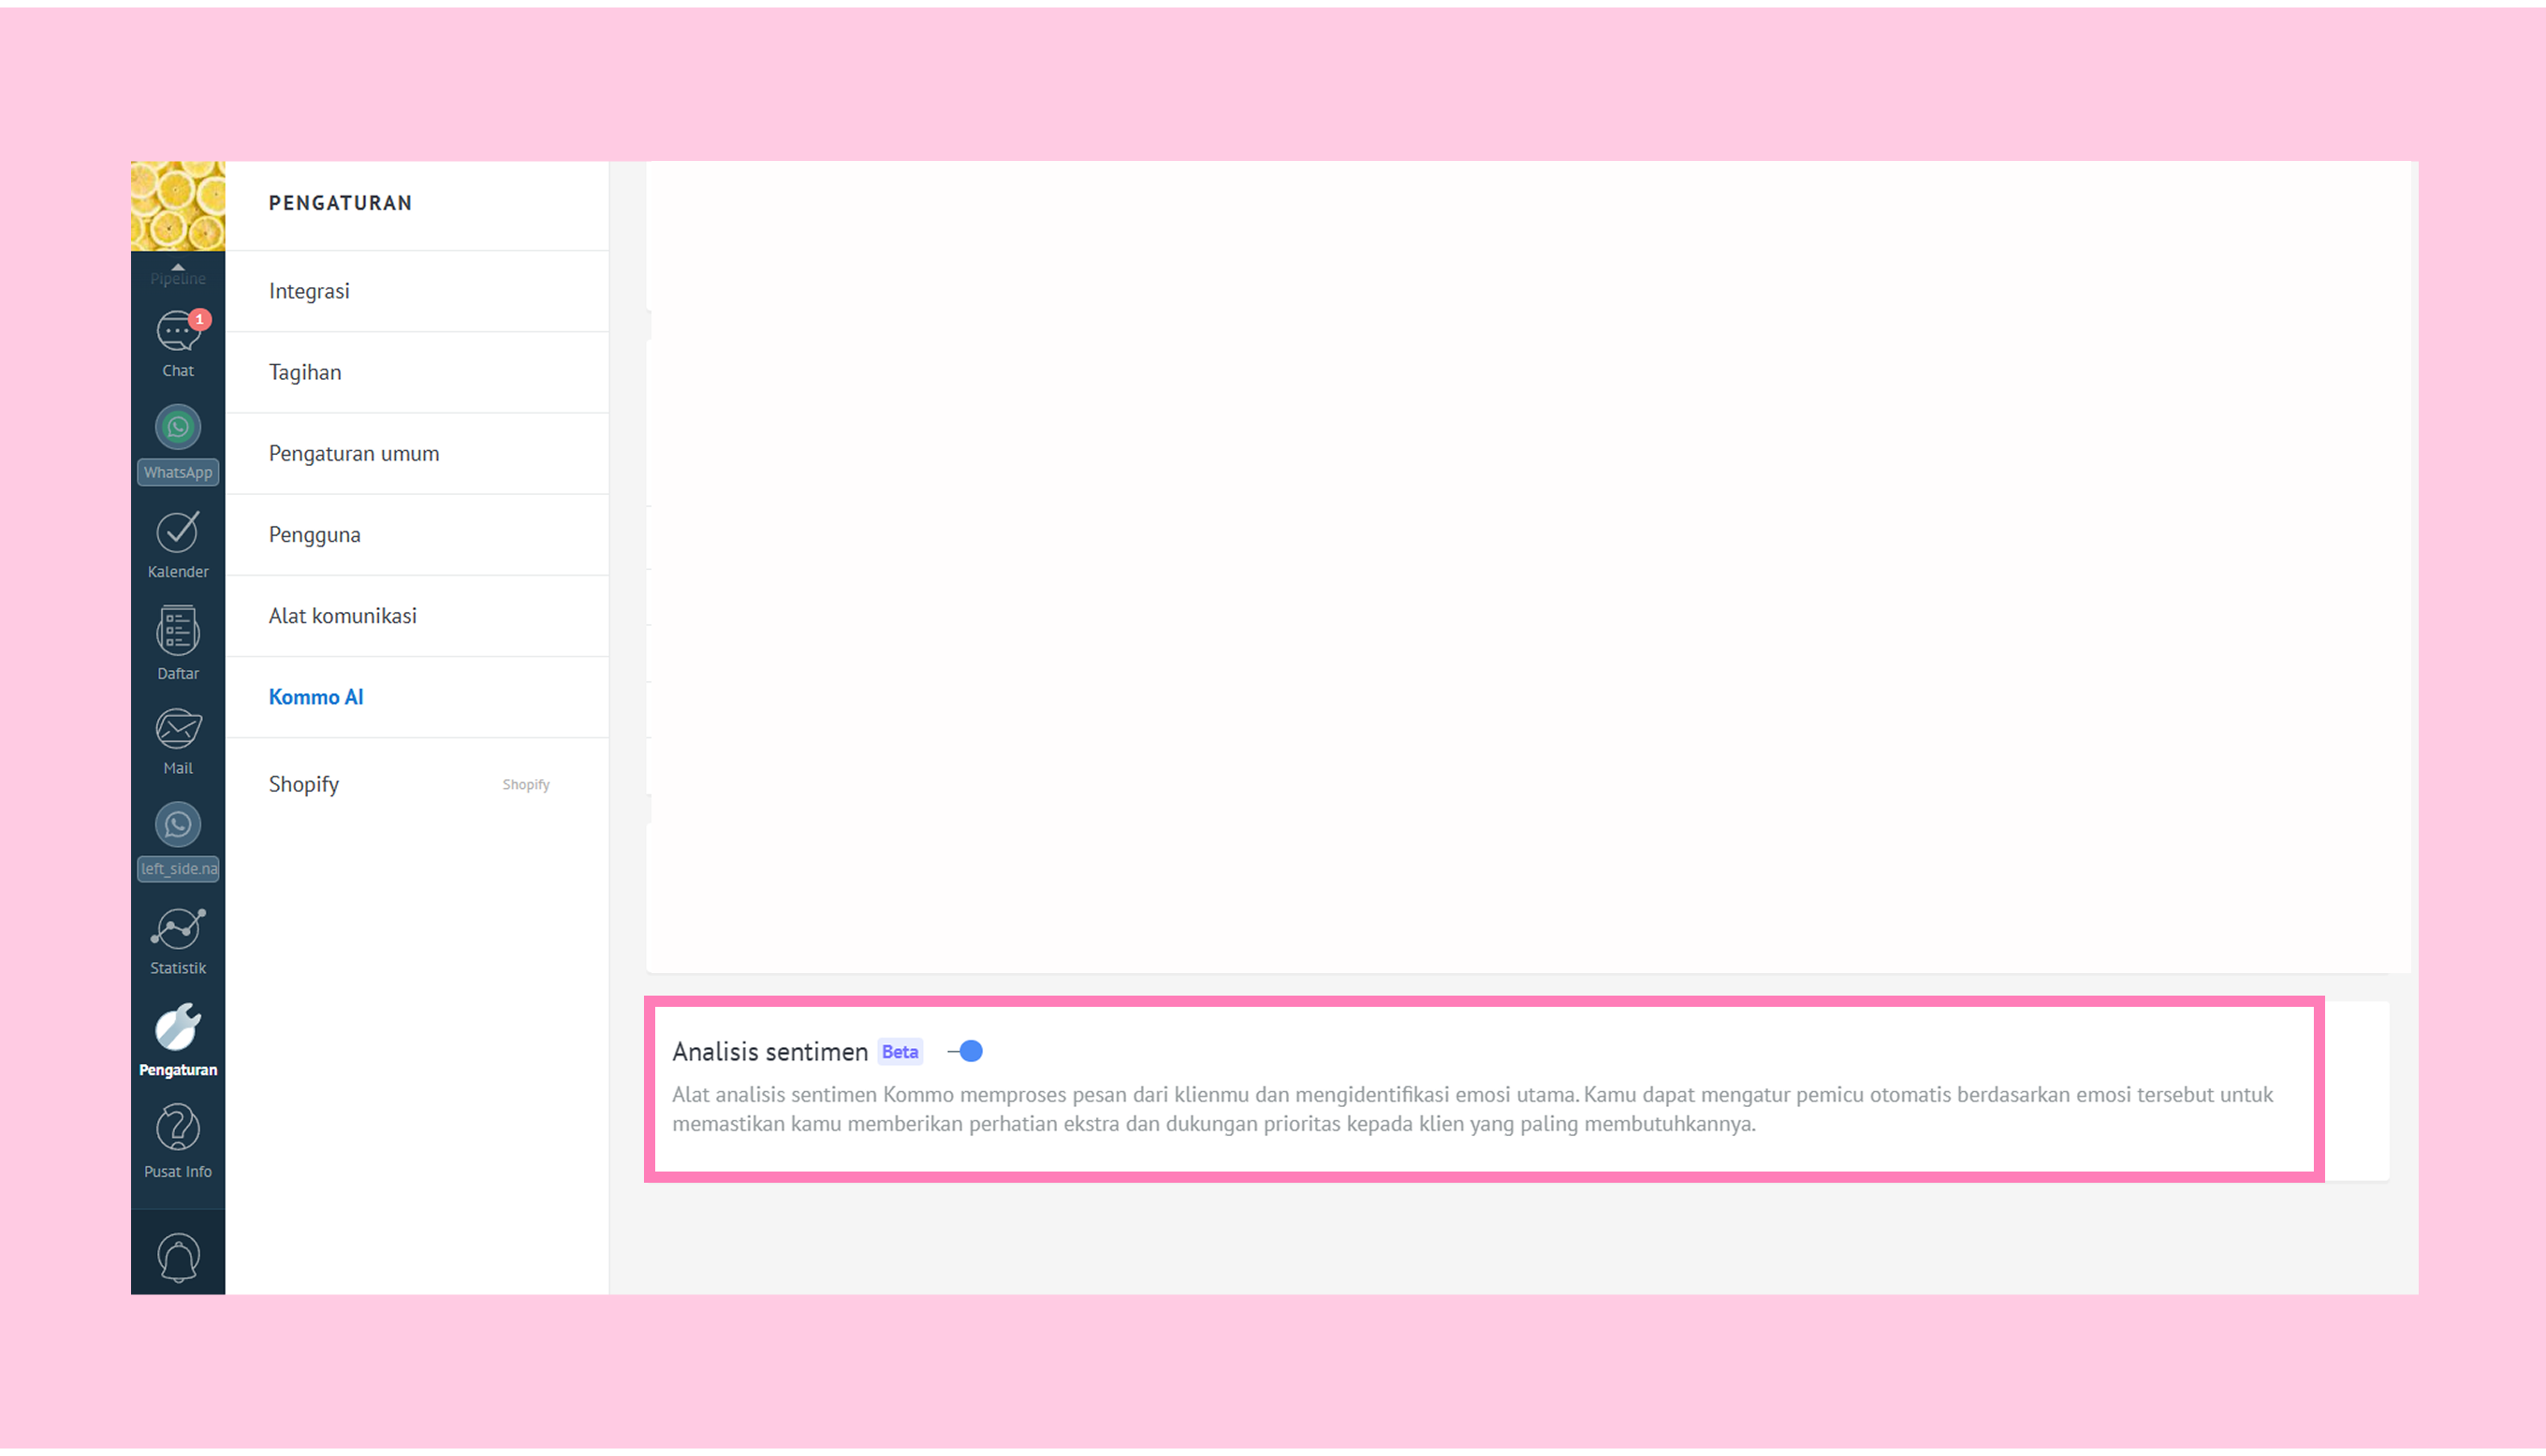Toggle the Analisis sentimen switch
Image resolution: width=2546 pixels, height=1456 pixels.
click(966, 1052)
